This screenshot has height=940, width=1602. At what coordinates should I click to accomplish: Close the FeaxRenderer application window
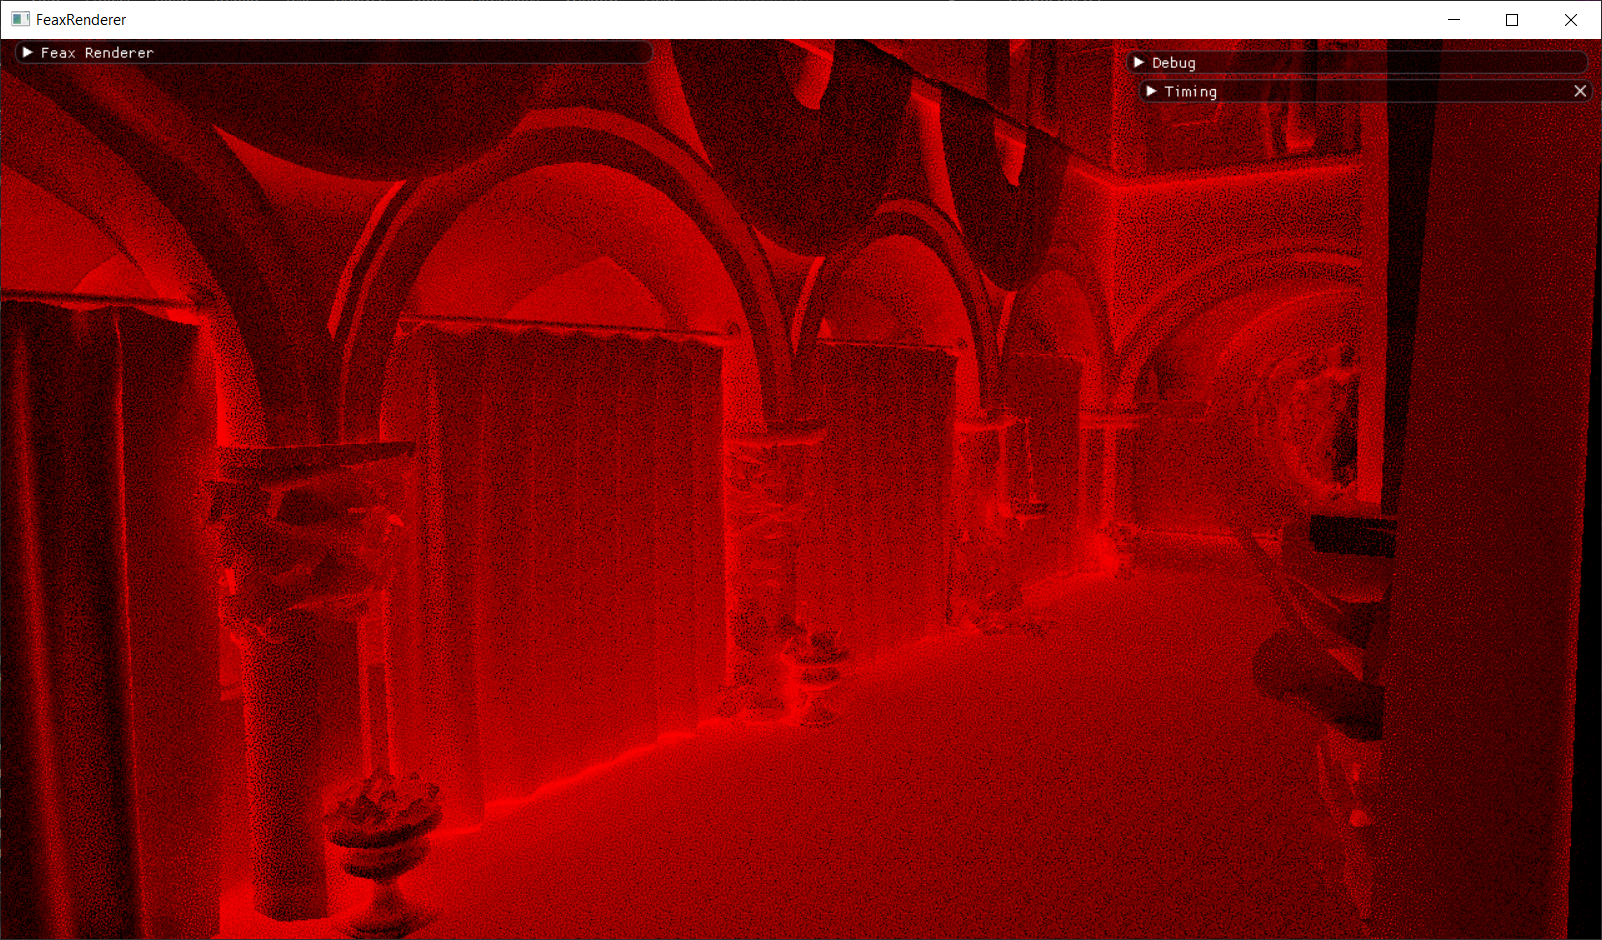tap(1571, 20)
